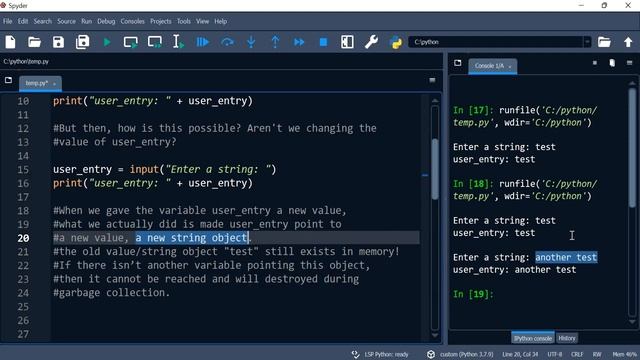Save the current file with the disk icon
The height and width of the screenshot is (360, 640).
(x=58, y=42)
